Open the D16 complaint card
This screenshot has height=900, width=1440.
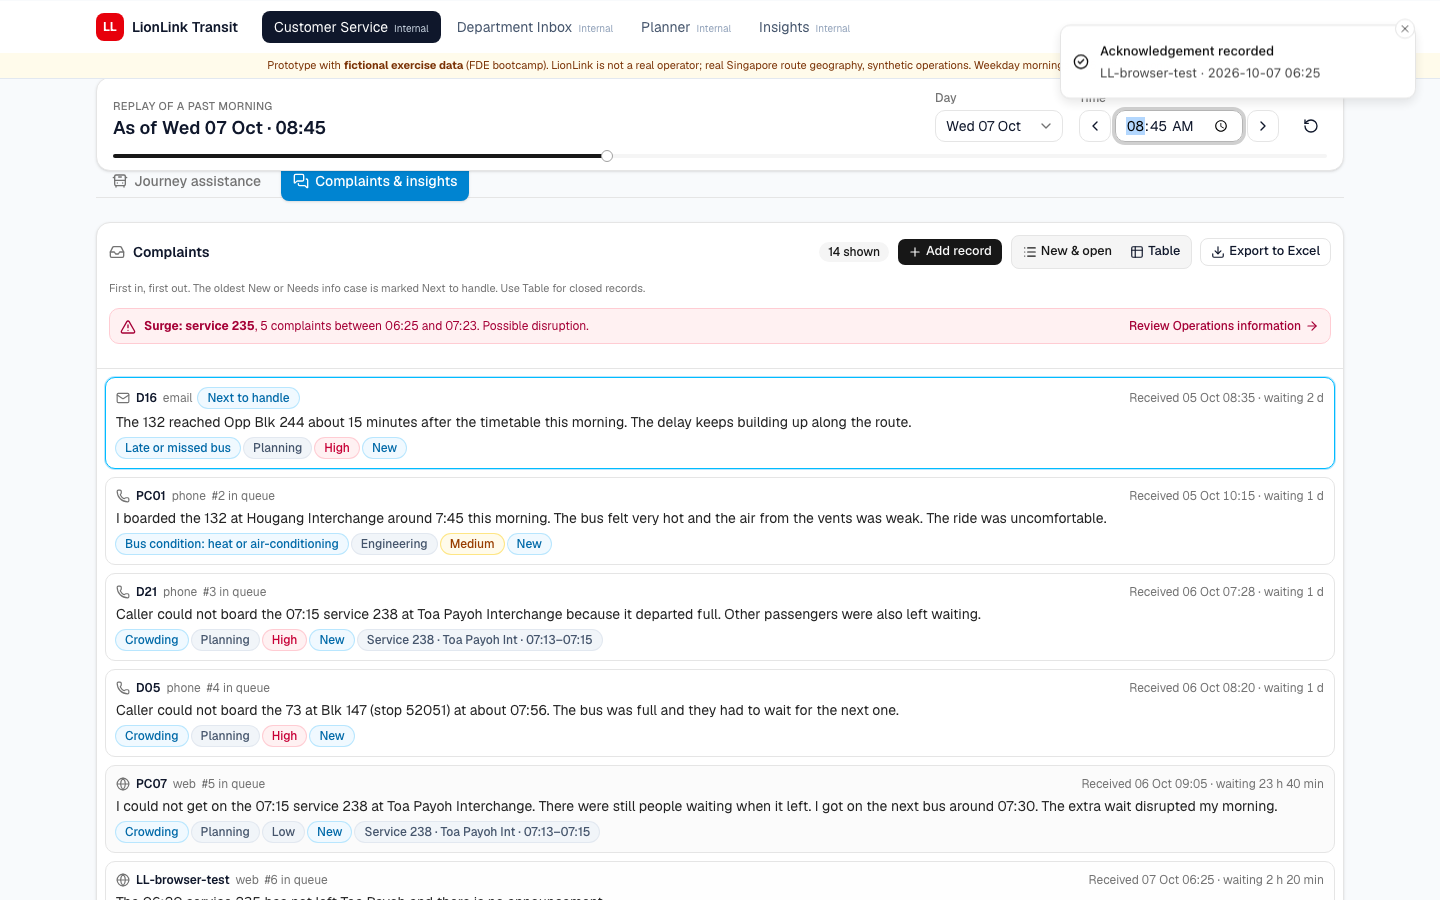pos(720,423)
